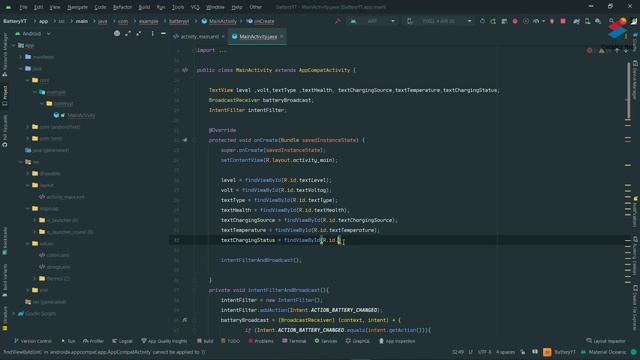This screenshot has height=360, width=640.
Task: Collapse the app module tree node
Action: pos(14,45)
